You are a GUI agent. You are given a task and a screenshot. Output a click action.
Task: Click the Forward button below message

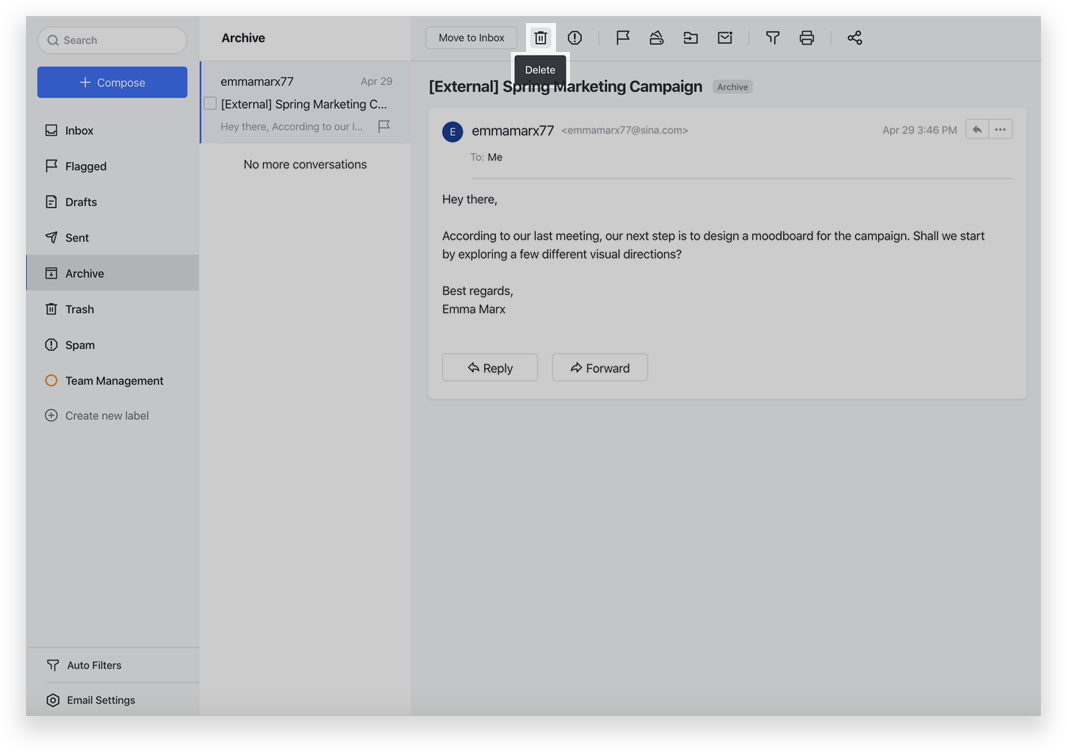600,368
